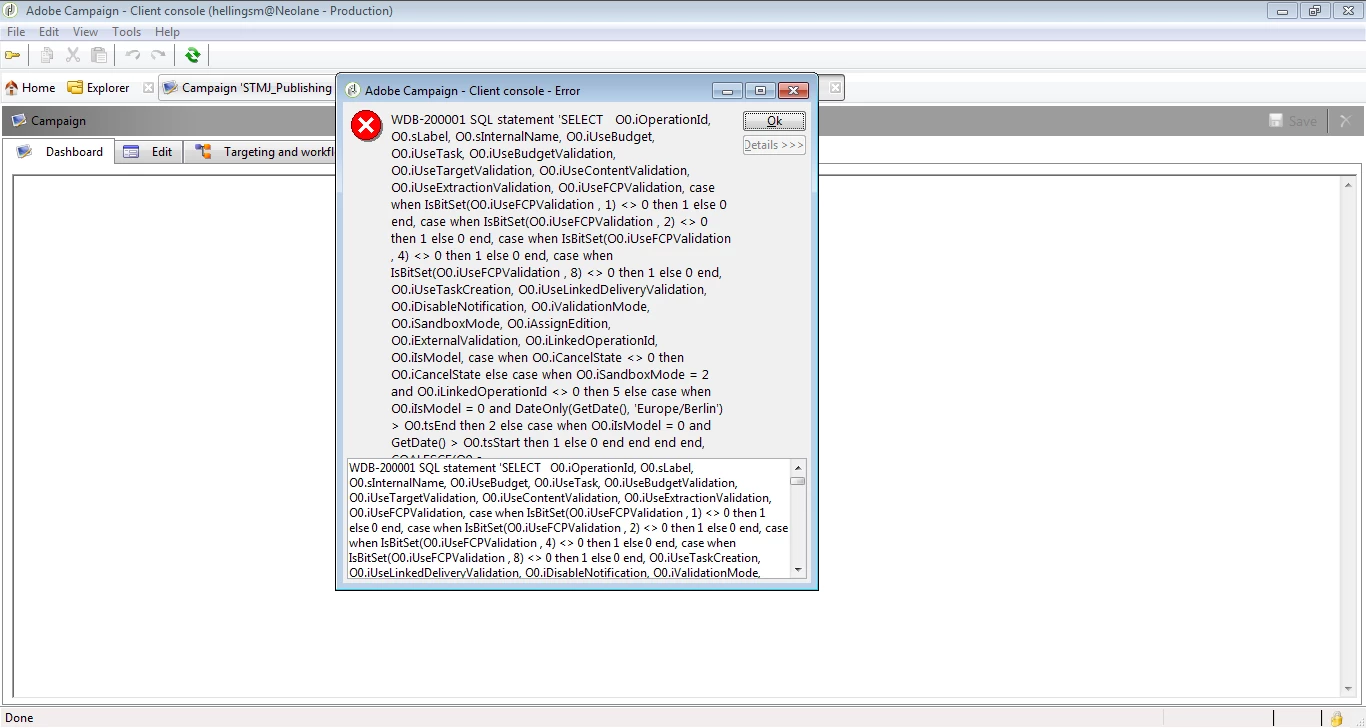The height and width of the screenshot is (728, 1366).
Task: Click the error details scrollbar thumb
Action: tap(798, 481)
